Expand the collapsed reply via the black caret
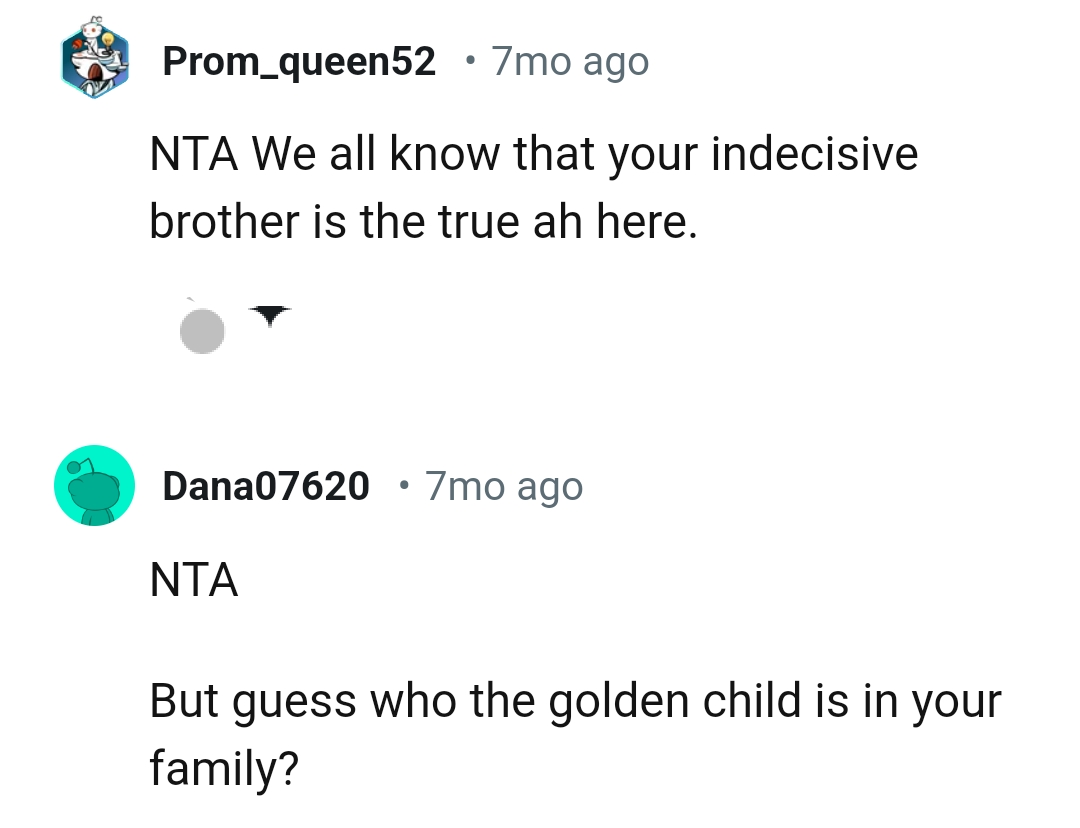1080x828 pixels. click(268, 313)
